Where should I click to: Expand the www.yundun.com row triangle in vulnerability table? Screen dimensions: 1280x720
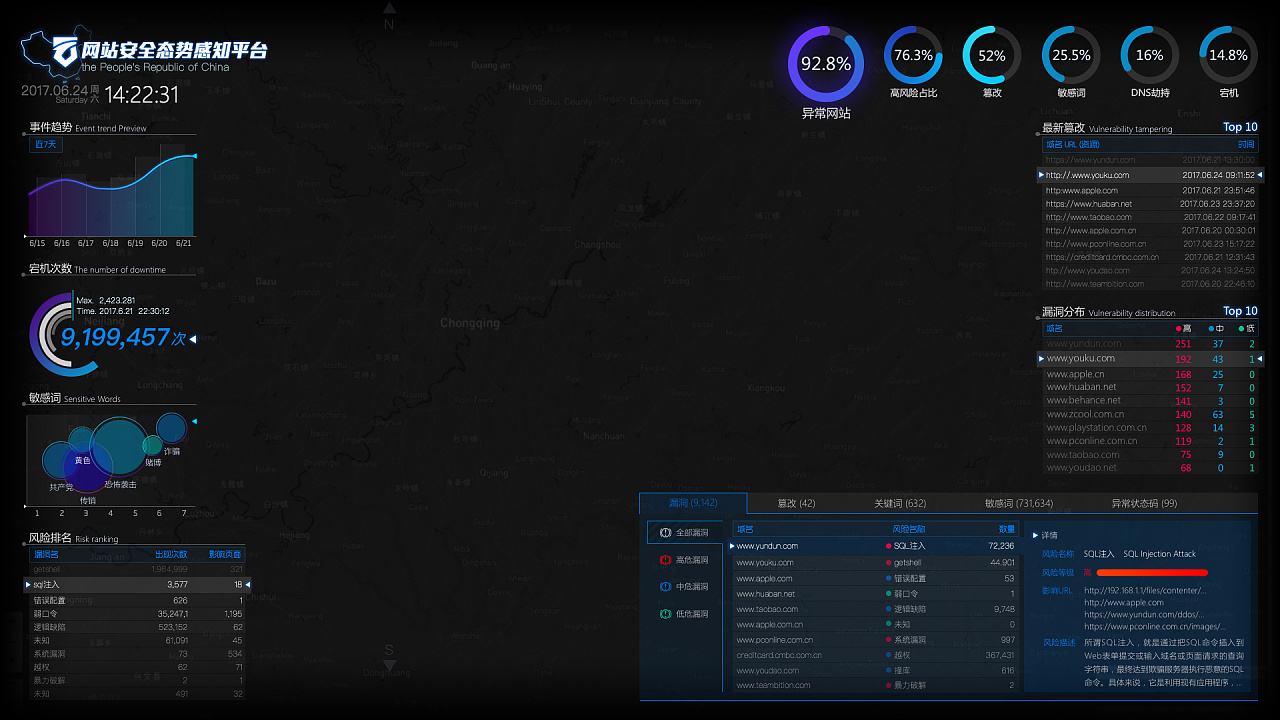pos(732,546)
